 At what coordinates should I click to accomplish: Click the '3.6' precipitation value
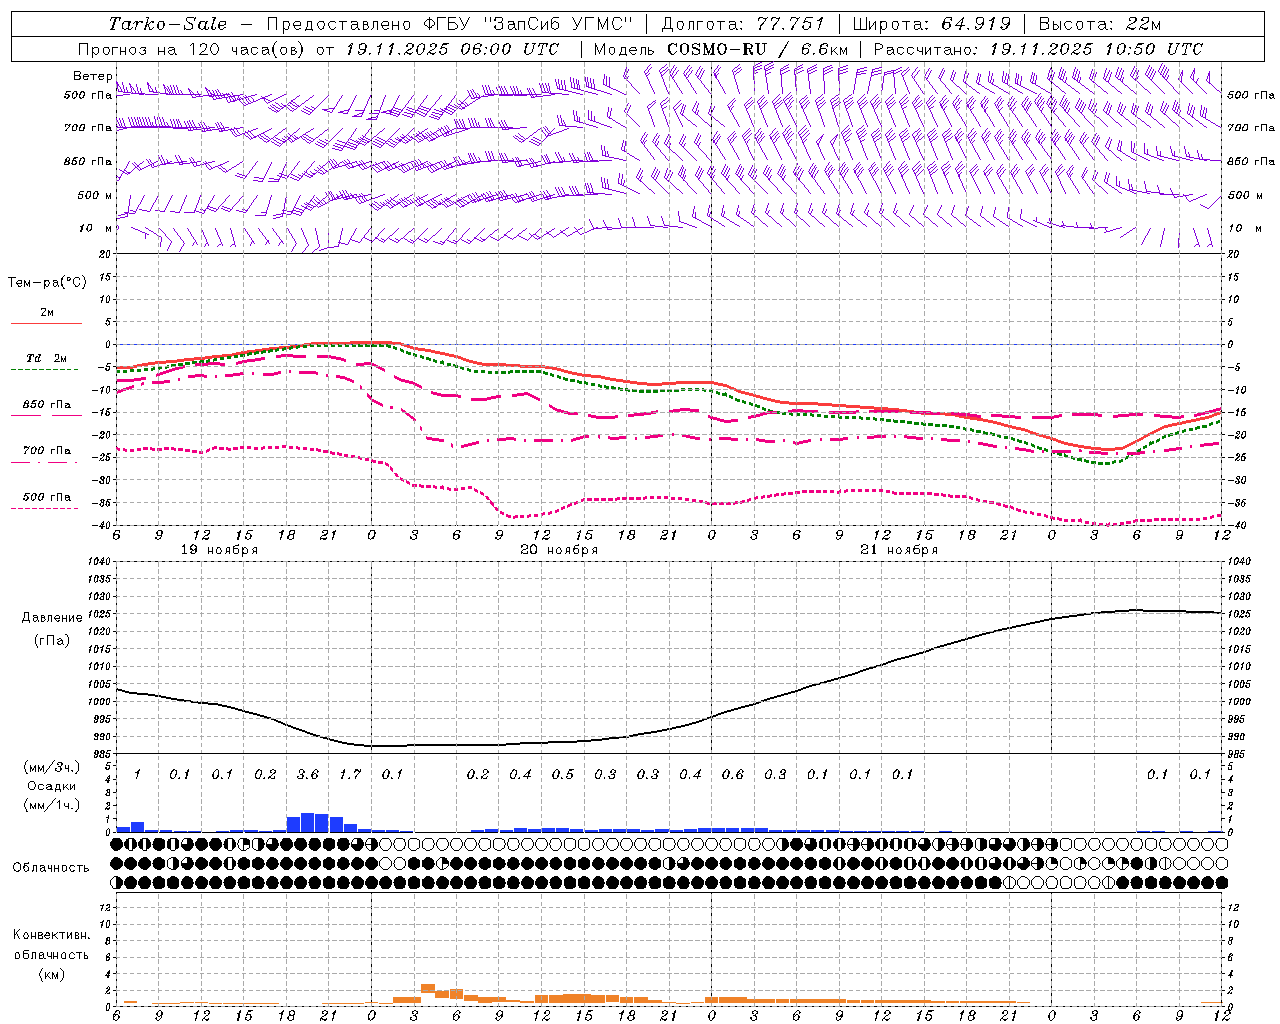tap(308, 775)
